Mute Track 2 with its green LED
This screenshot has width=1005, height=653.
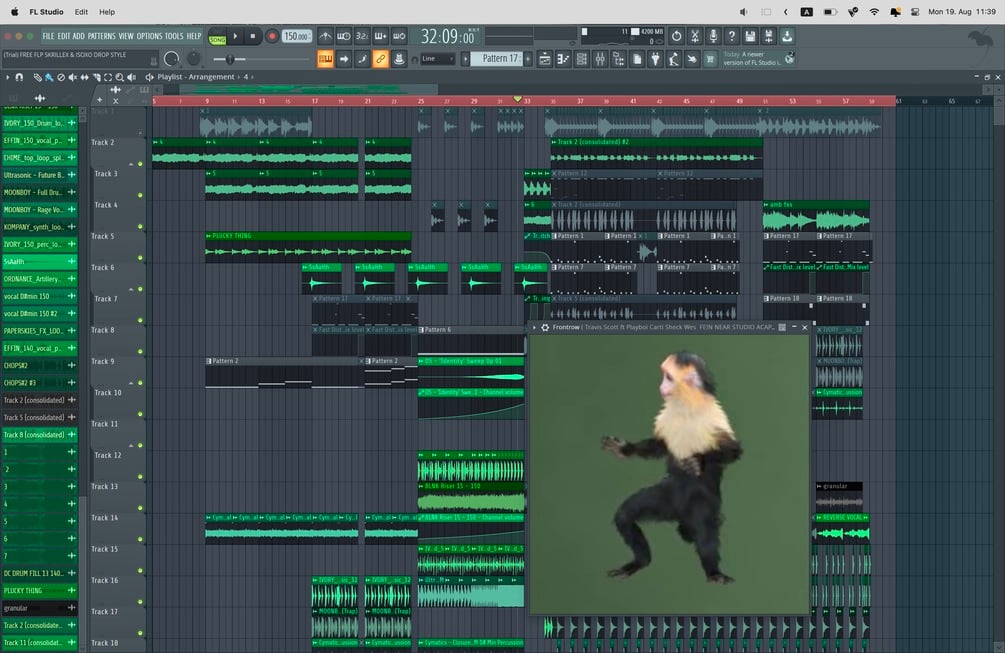(140, 164)
